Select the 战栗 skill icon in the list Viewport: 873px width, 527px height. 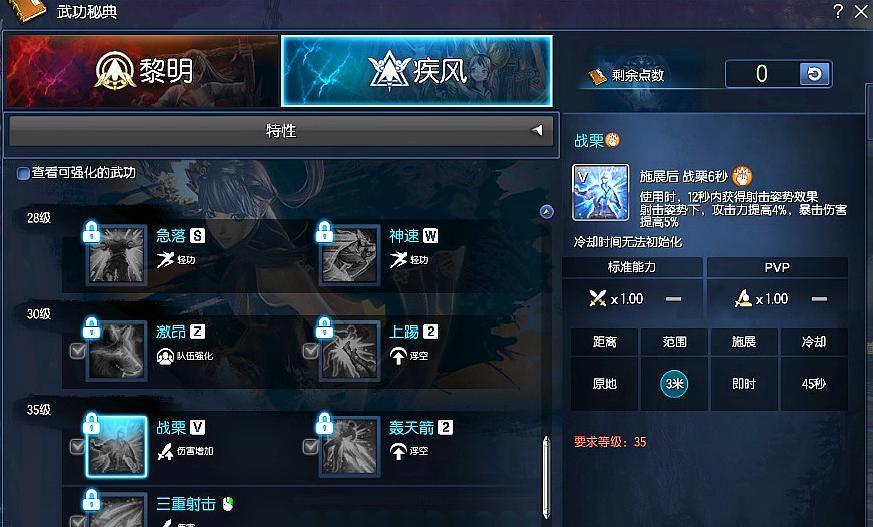[x=117, y=446]
